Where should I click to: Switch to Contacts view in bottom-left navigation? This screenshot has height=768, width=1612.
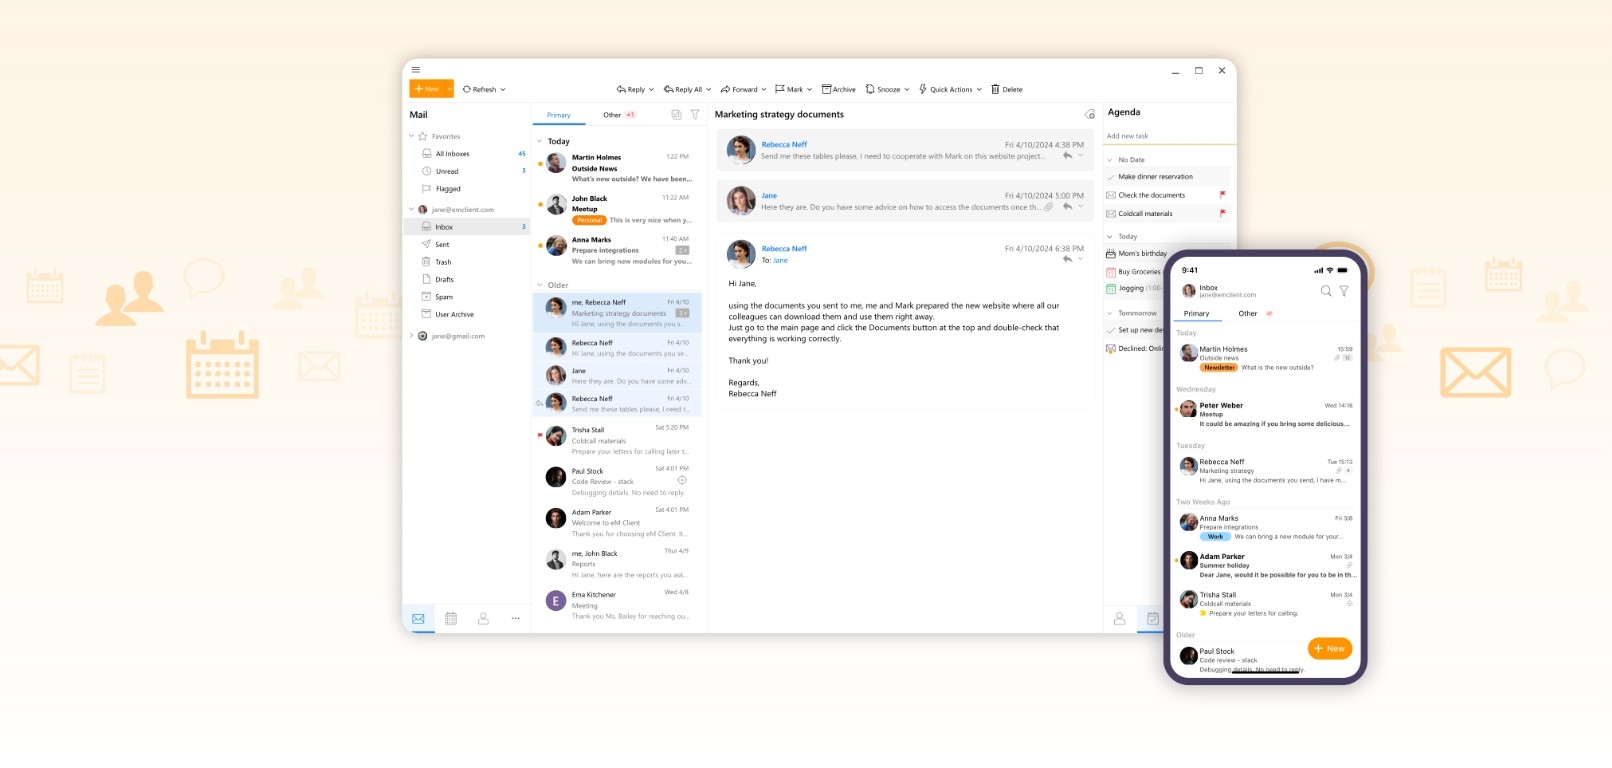click(x=483, y=619)
